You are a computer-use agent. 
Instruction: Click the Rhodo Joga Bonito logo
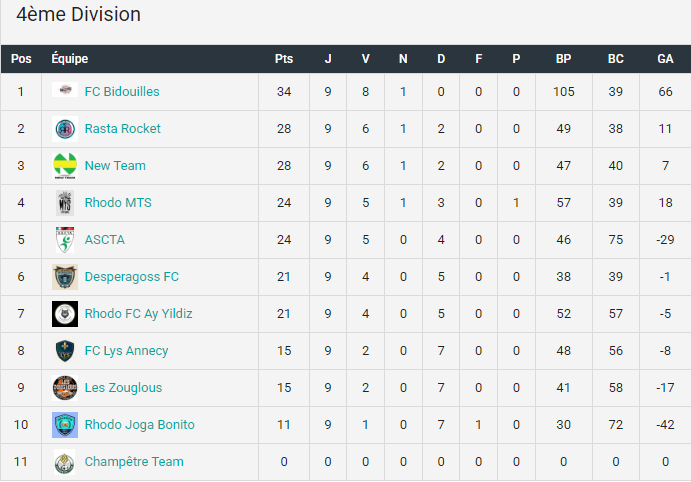coord(65,425)
